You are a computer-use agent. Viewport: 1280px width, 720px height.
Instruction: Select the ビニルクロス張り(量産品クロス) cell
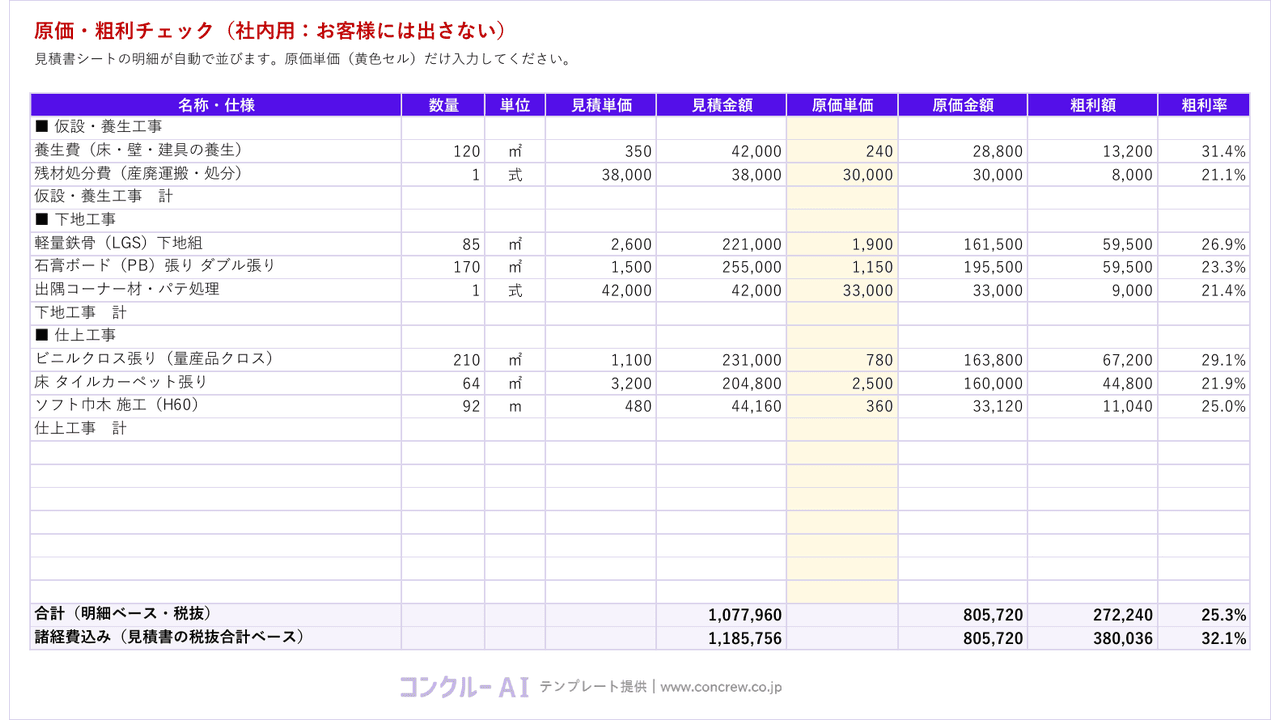tap(216, 360)
